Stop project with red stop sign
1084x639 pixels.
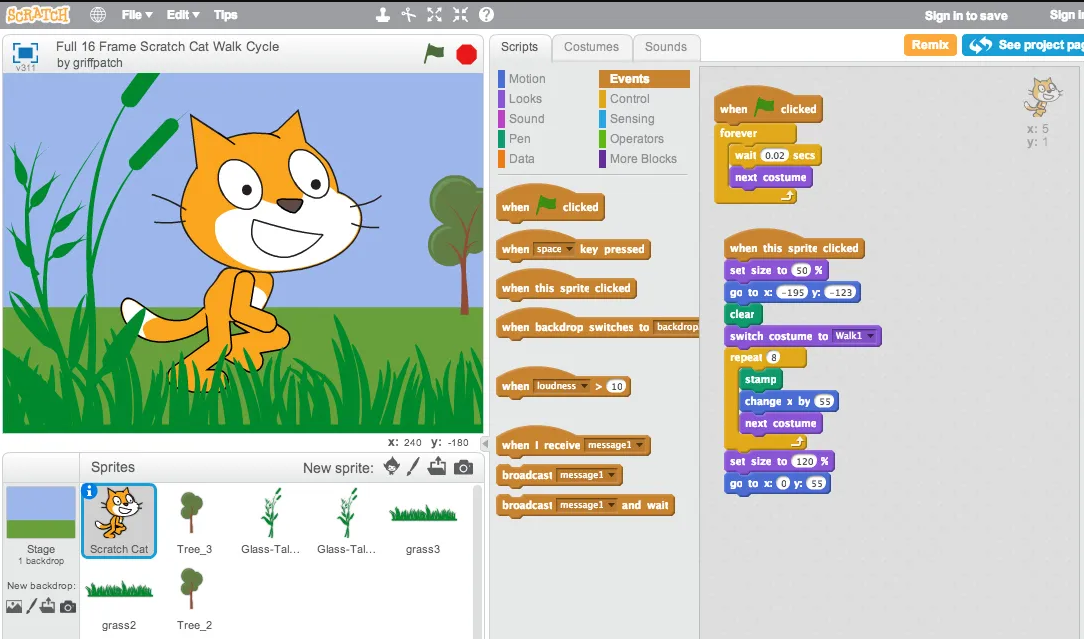coord(467,54)
